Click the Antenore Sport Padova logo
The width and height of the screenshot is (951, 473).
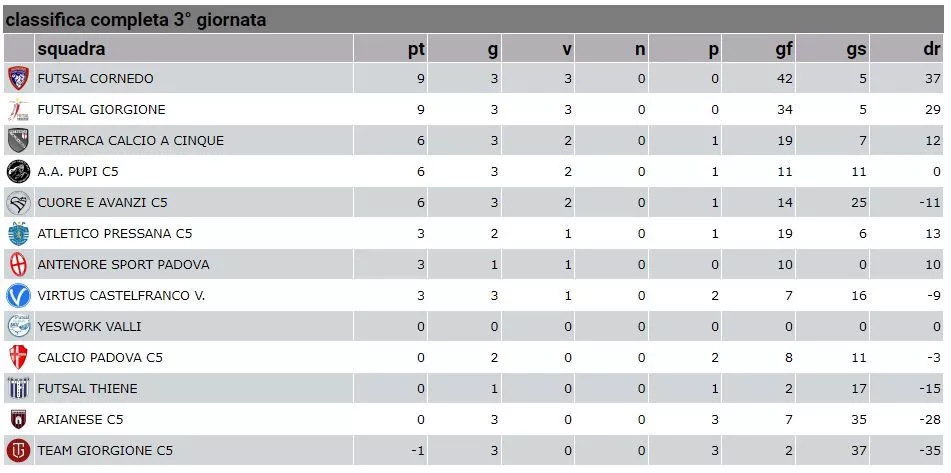[x=18, y=264]
